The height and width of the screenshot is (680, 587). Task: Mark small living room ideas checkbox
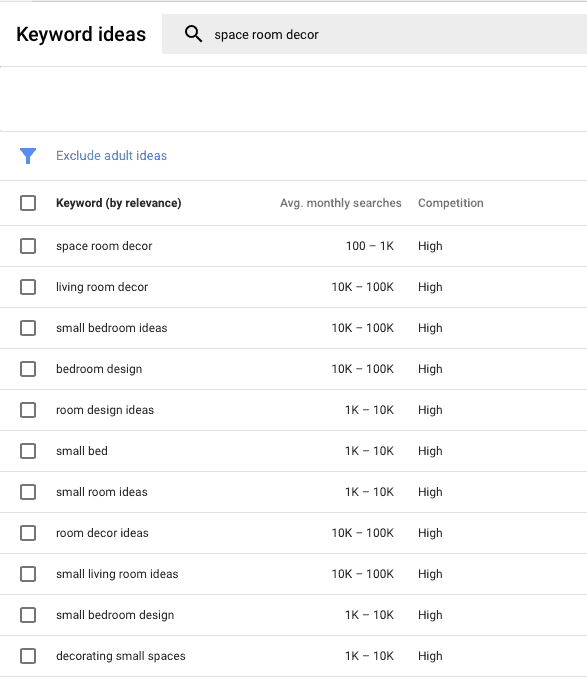[28, 574]
